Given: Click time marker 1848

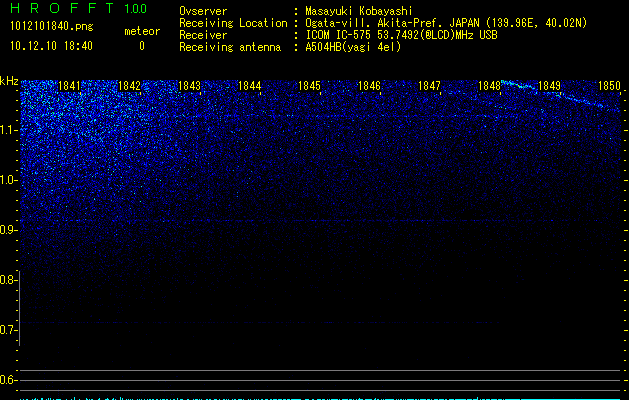Looking at the screenshot, I should 490,86.
